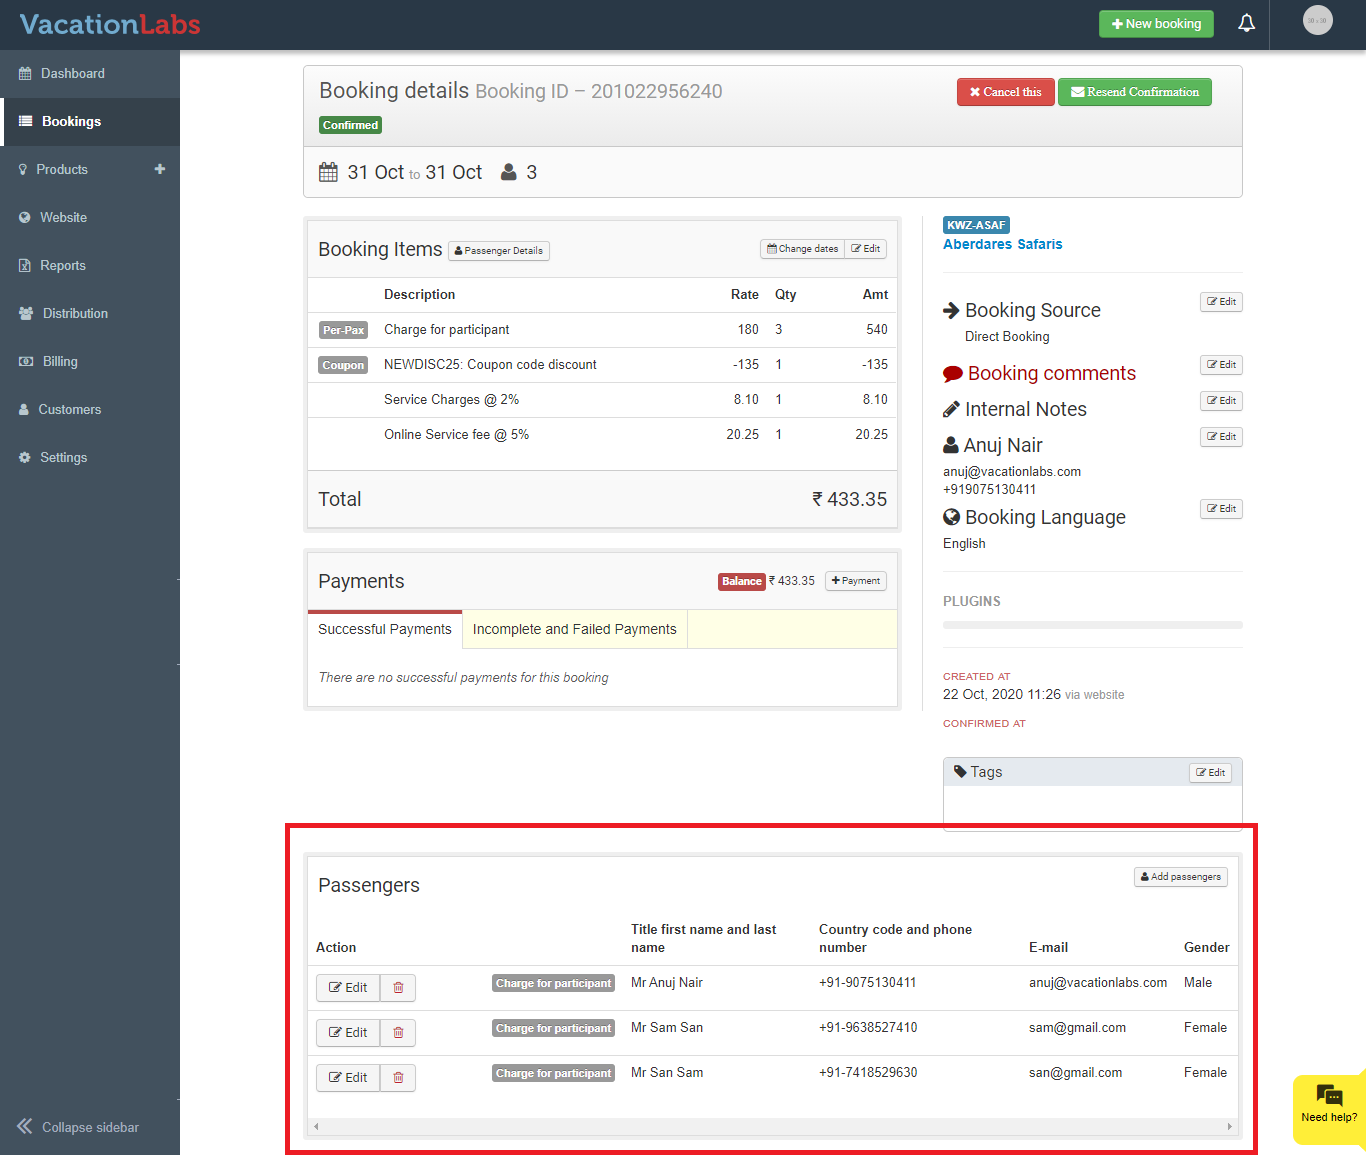Go to Reports in the sidebar

tap(62, 265)
